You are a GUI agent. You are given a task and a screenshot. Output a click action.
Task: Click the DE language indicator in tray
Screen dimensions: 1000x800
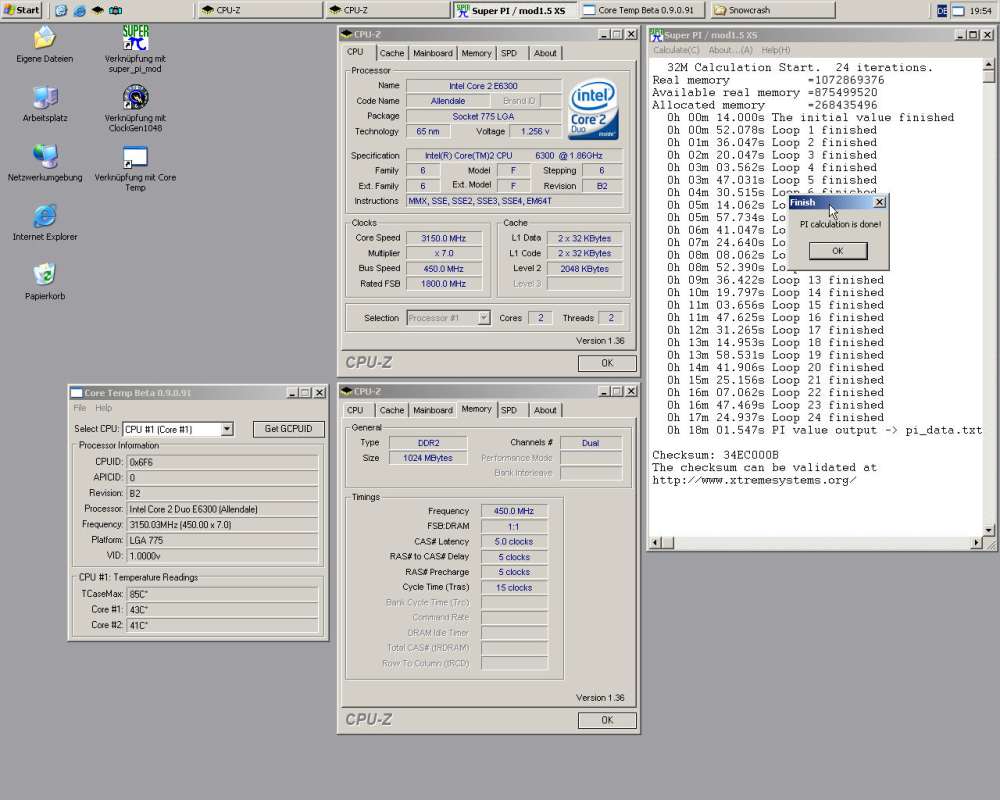(941, 10)
